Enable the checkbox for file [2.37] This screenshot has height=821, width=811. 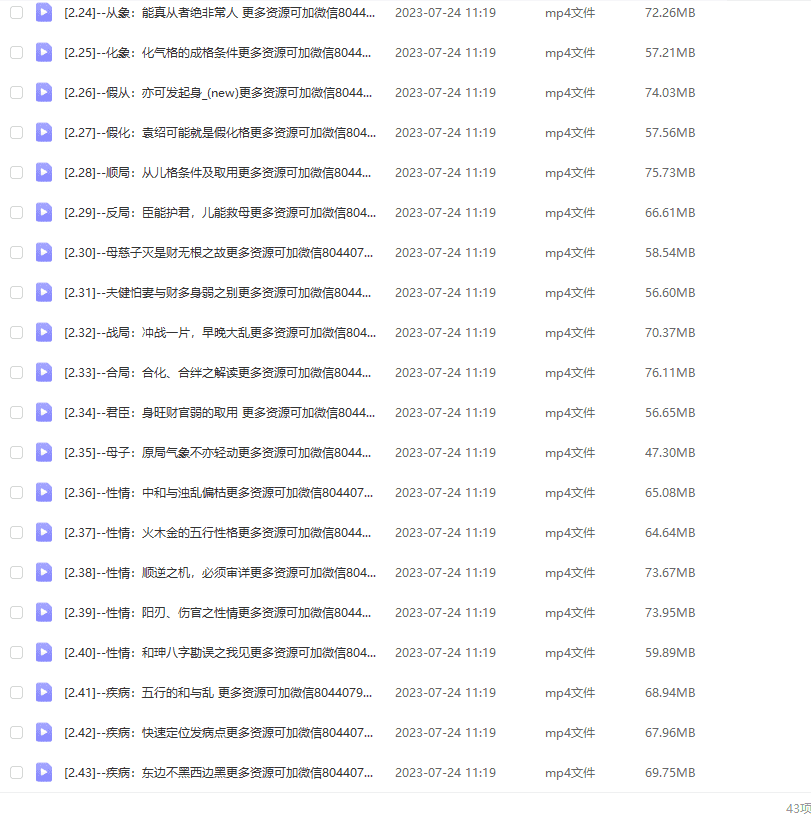tap(16, 532)
